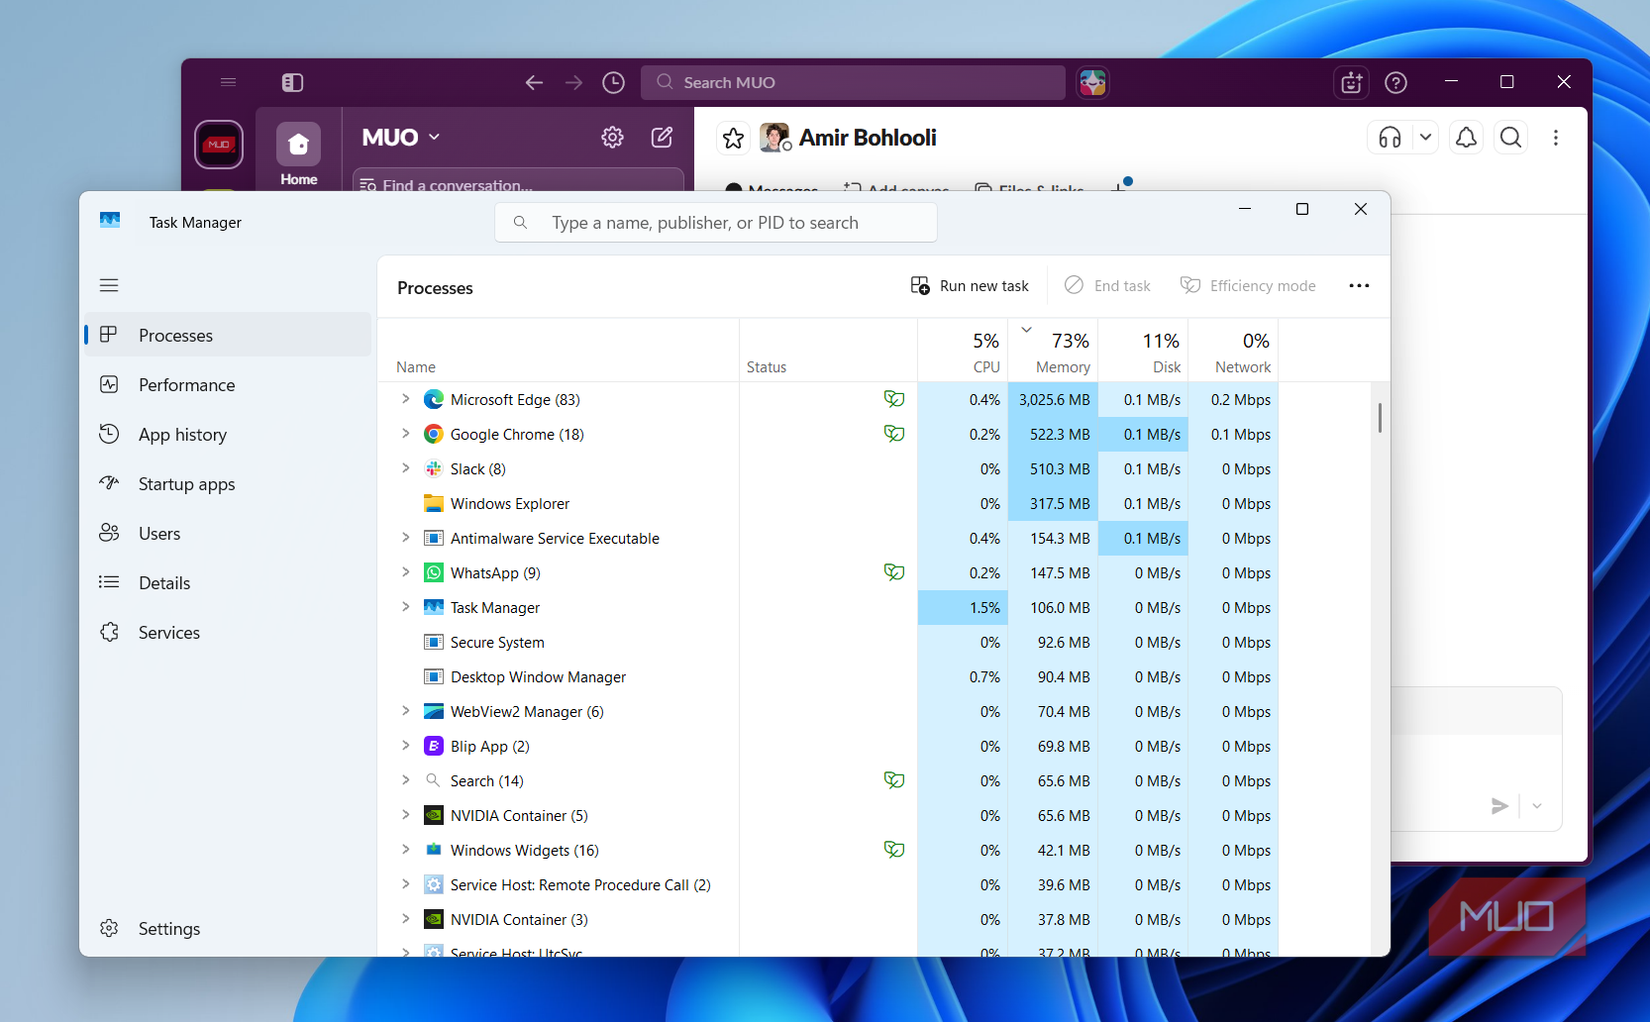
Task: Star the Amir Bohlooli conversation
Action: [733, 138]
